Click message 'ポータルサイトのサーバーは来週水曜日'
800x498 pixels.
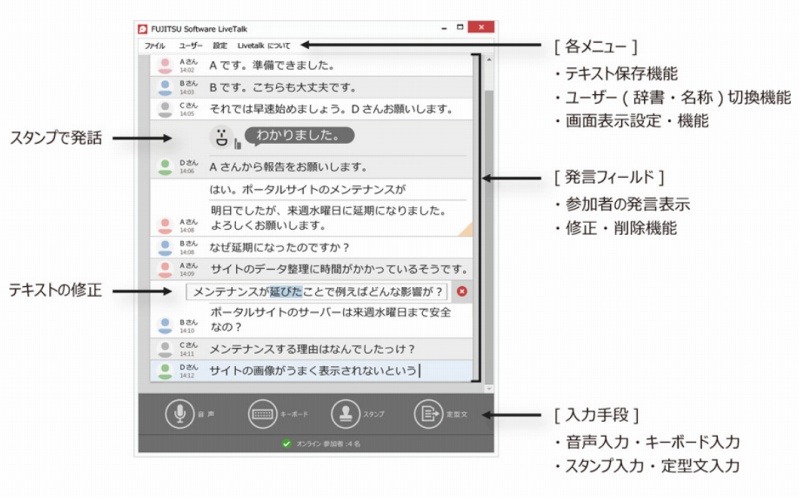point(331,319)
